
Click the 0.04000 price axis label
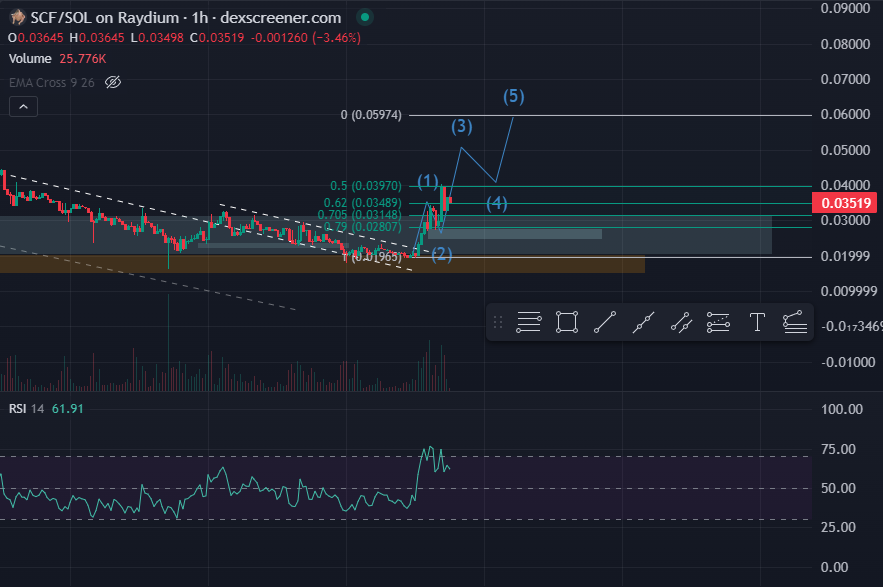coord(845,185)
